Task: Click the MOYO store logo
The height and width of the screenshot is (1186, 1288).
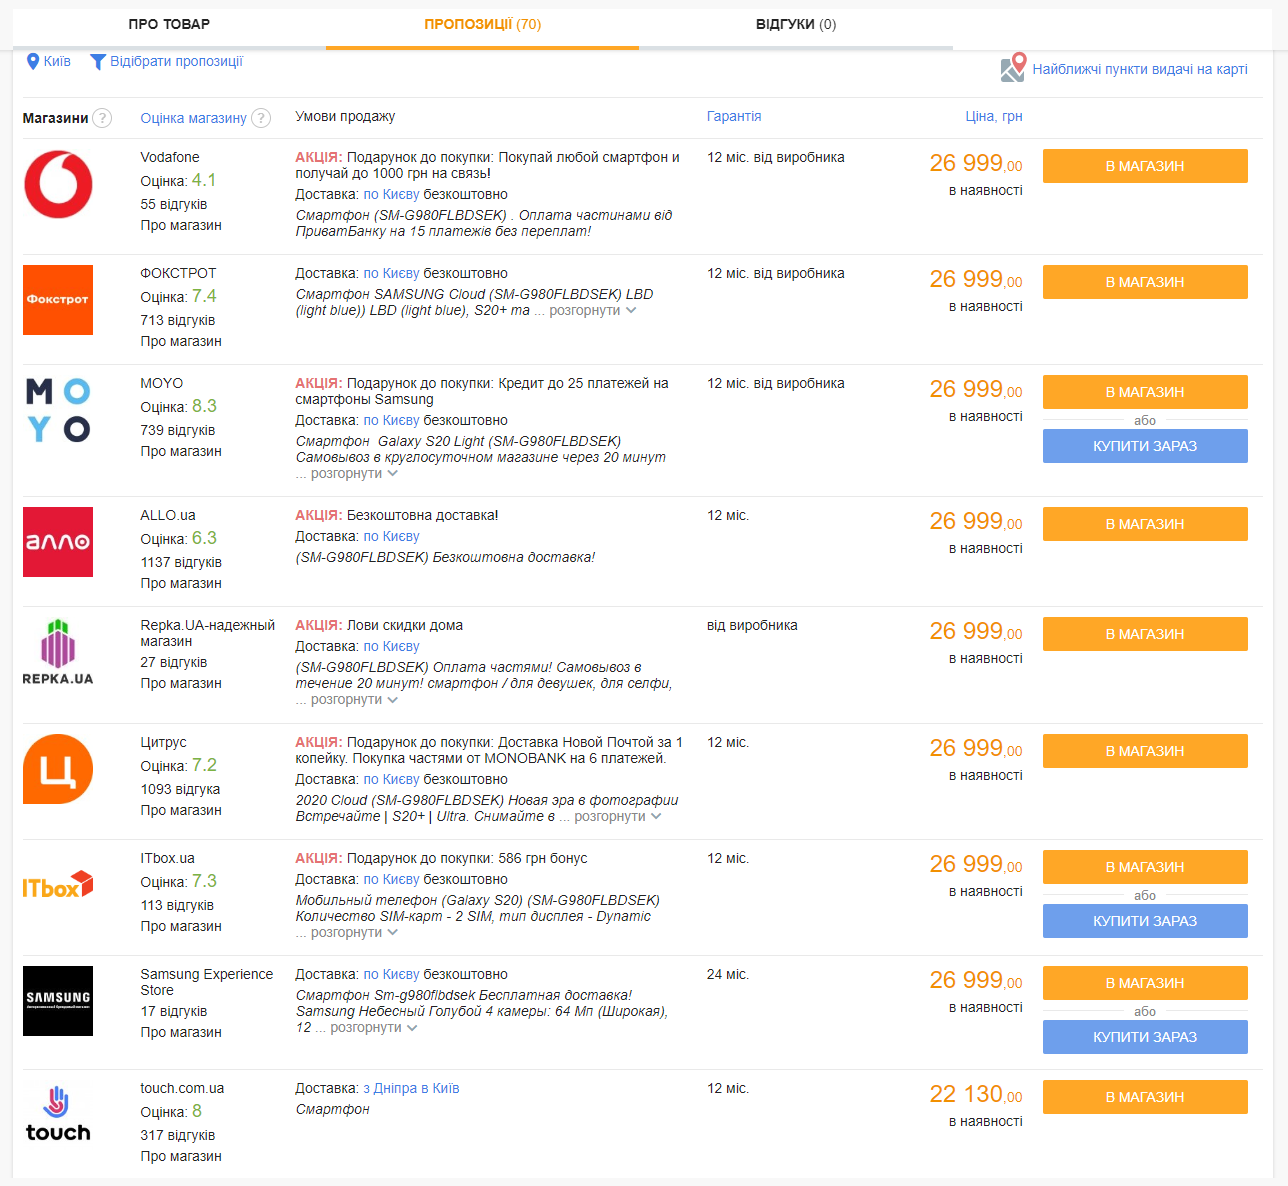Action: pos(58,410)
